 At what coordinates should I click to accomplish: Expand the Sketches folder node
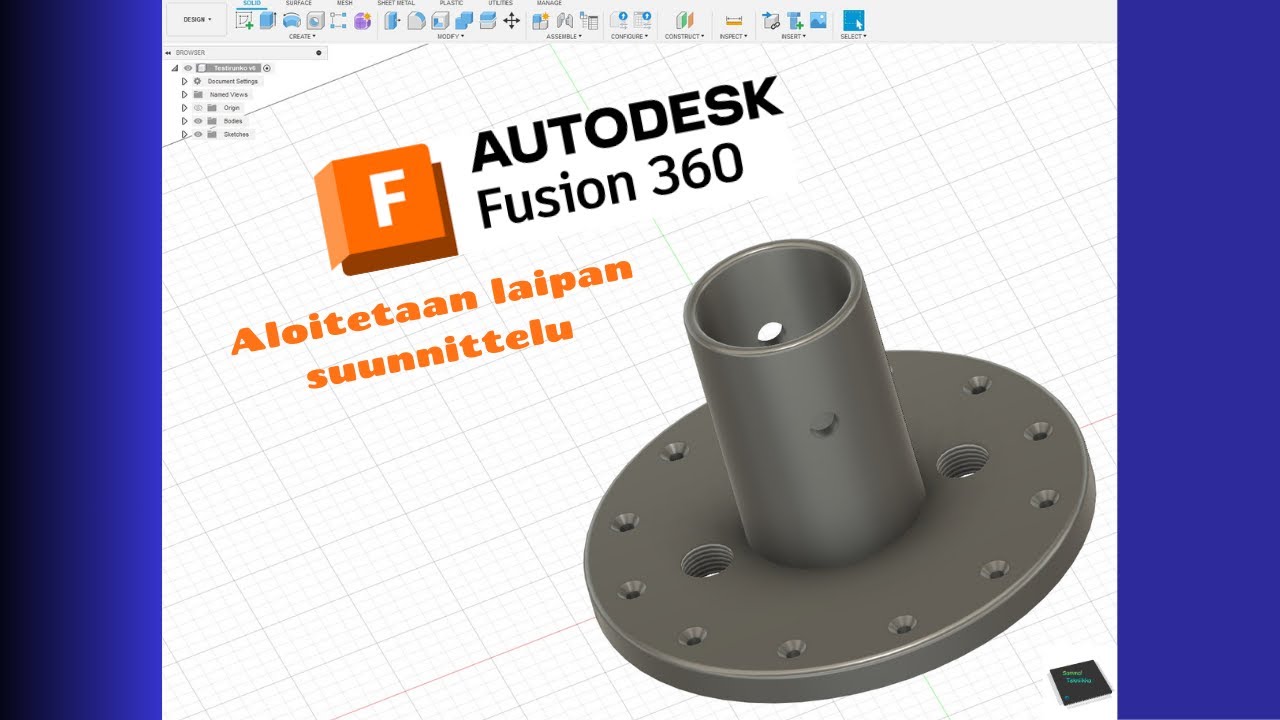click(x=185, y=134)
